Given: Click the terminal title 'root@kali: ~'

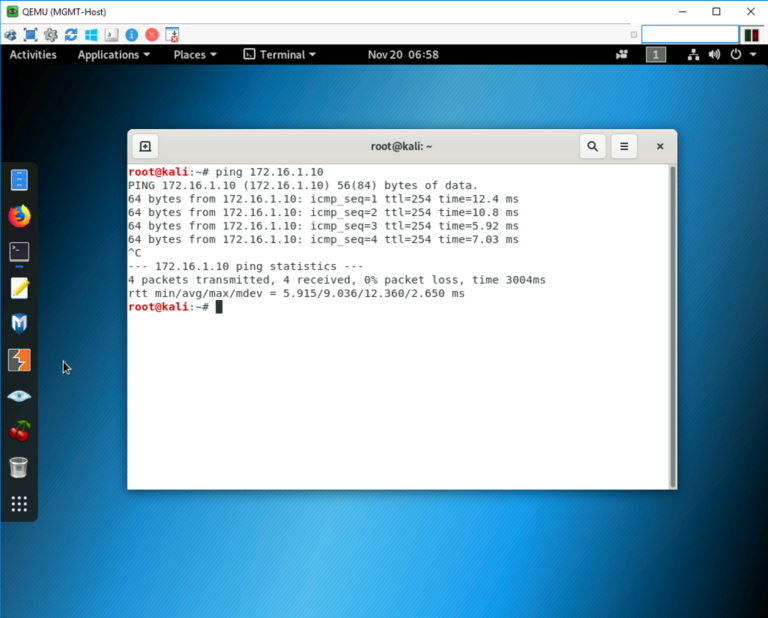Looking at the screenshot, I should (x=401, y=146).
